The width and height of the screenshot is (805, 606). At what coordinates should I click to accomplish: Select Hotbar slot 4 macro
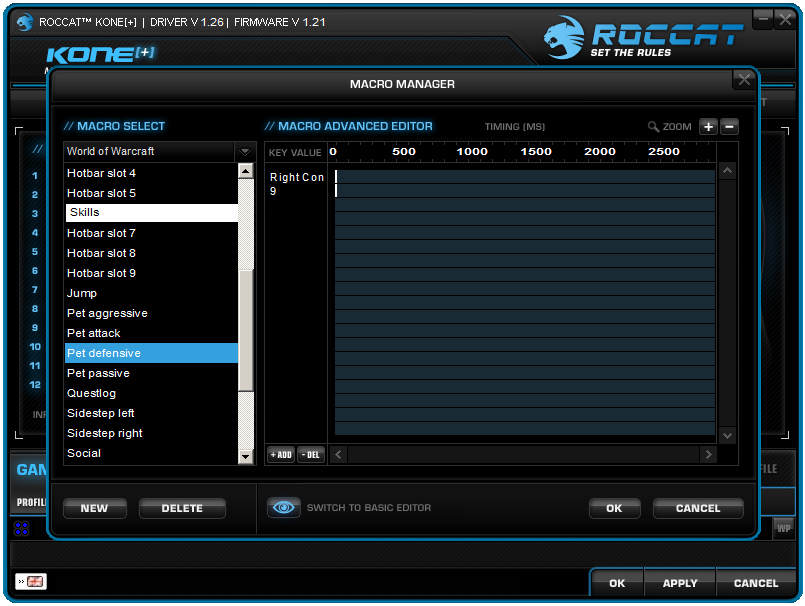tap(151, 174)
